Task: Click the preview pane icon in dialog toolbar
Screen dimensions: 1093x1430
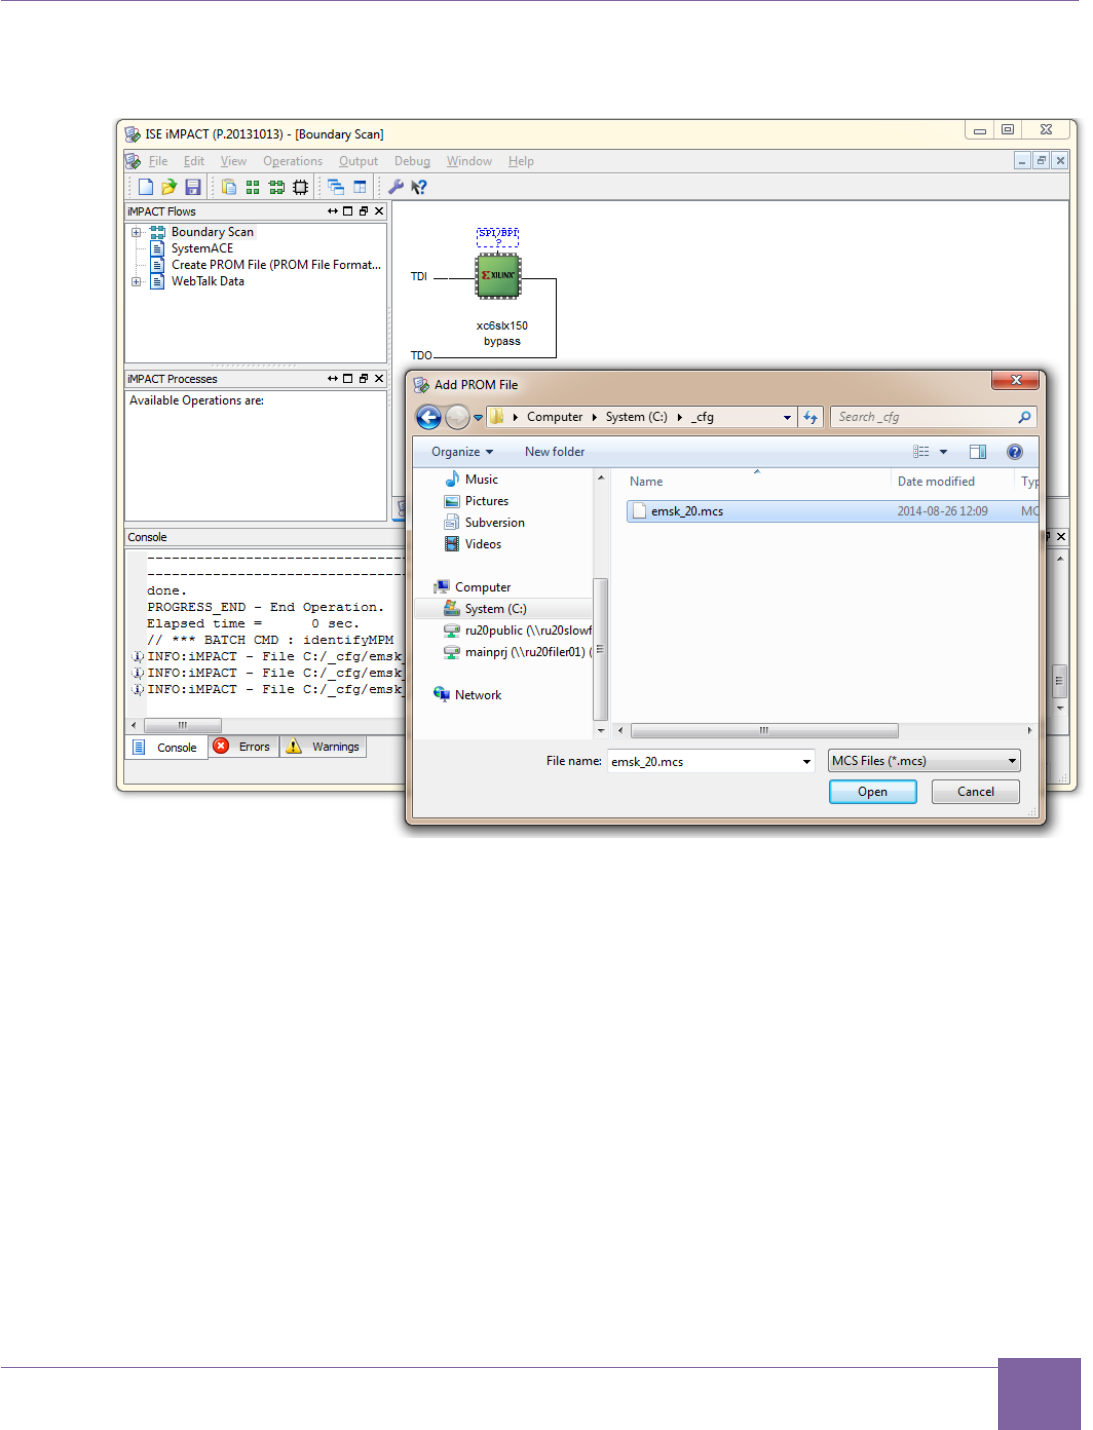Action: click(x=978, y=452)
